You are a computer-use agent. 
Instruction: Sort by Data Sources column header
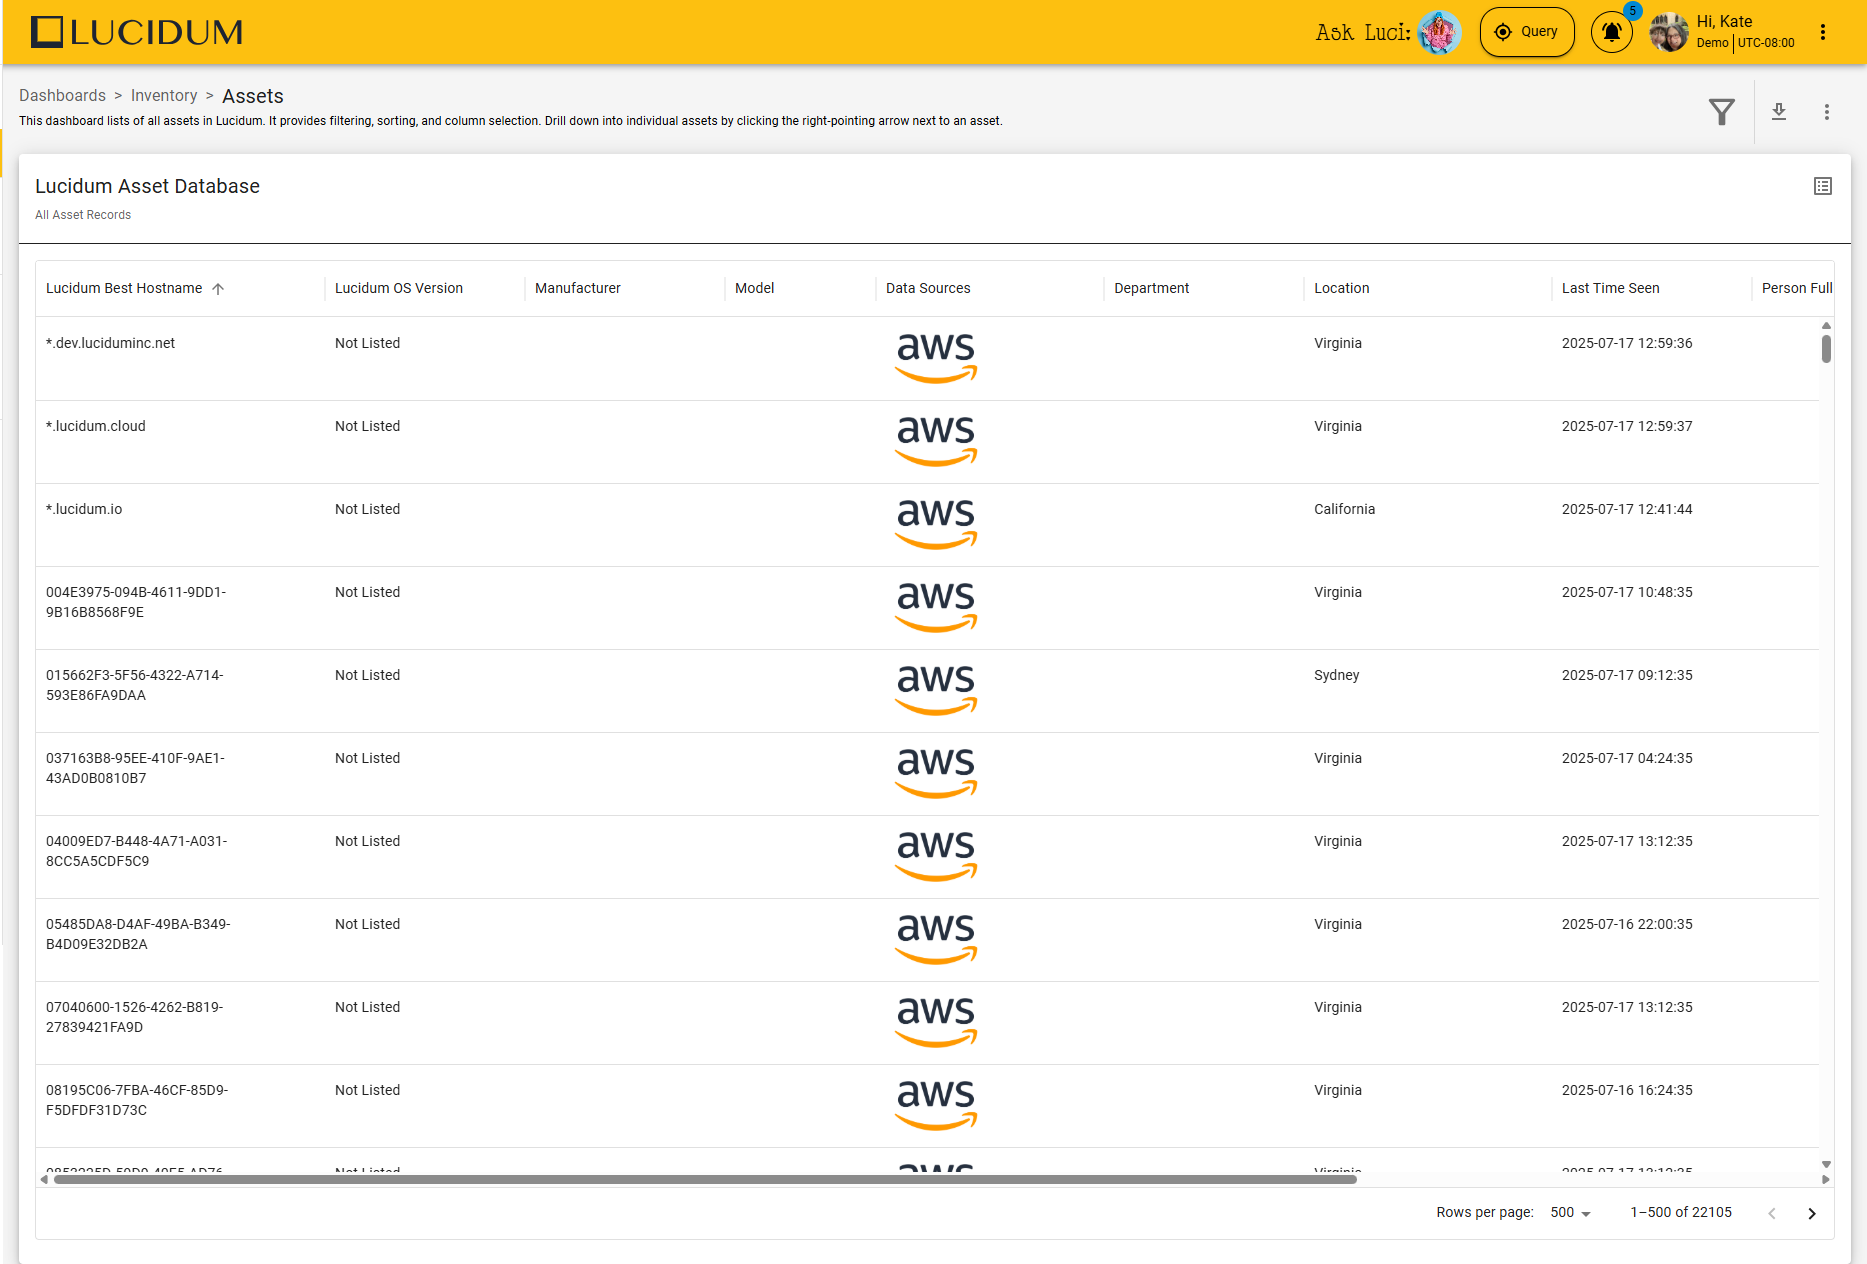click(928, 288)
